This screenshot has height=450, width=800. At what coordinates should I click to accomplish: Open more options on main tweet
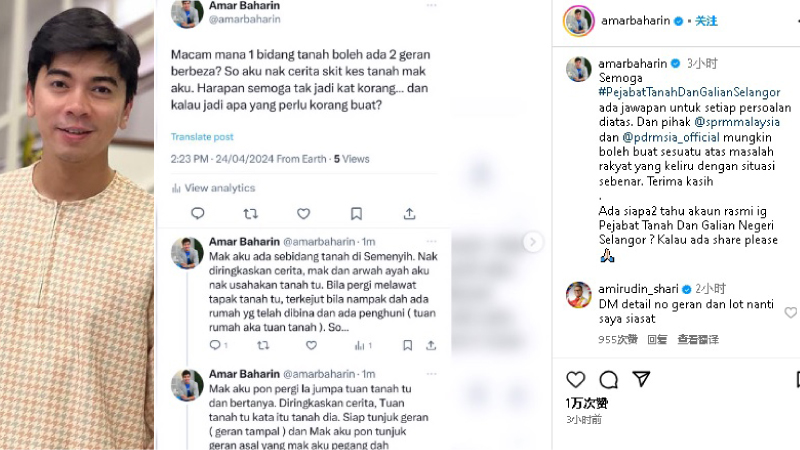(432, 5)
